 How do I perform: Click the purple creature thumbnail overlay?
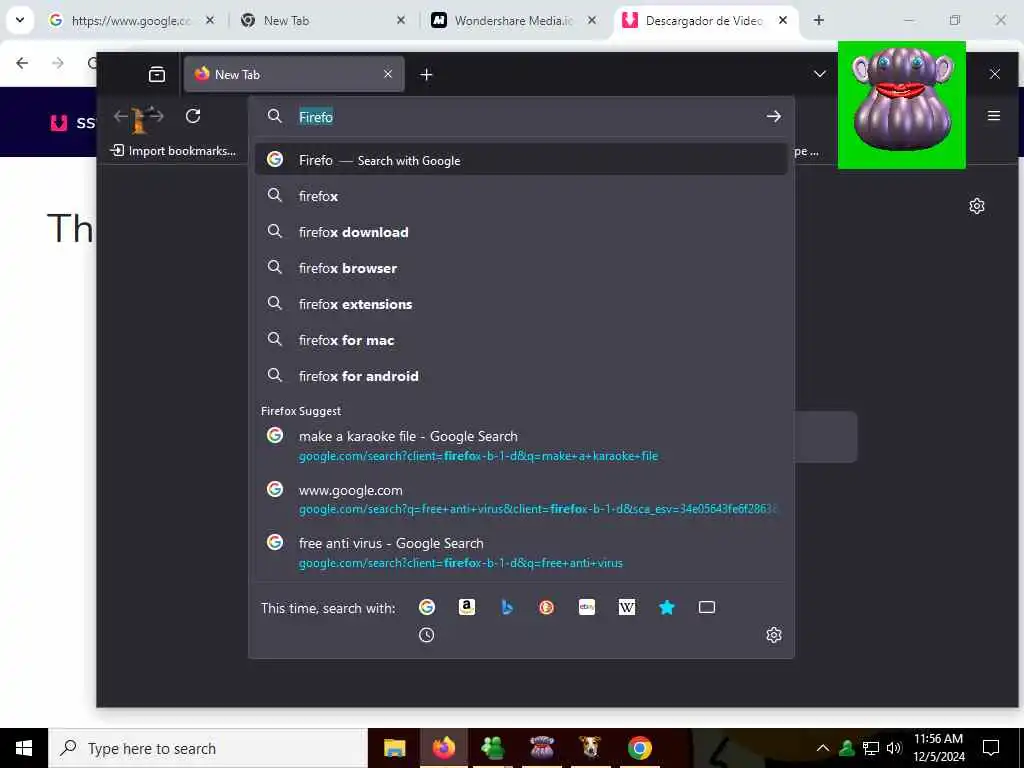[901, 104]
